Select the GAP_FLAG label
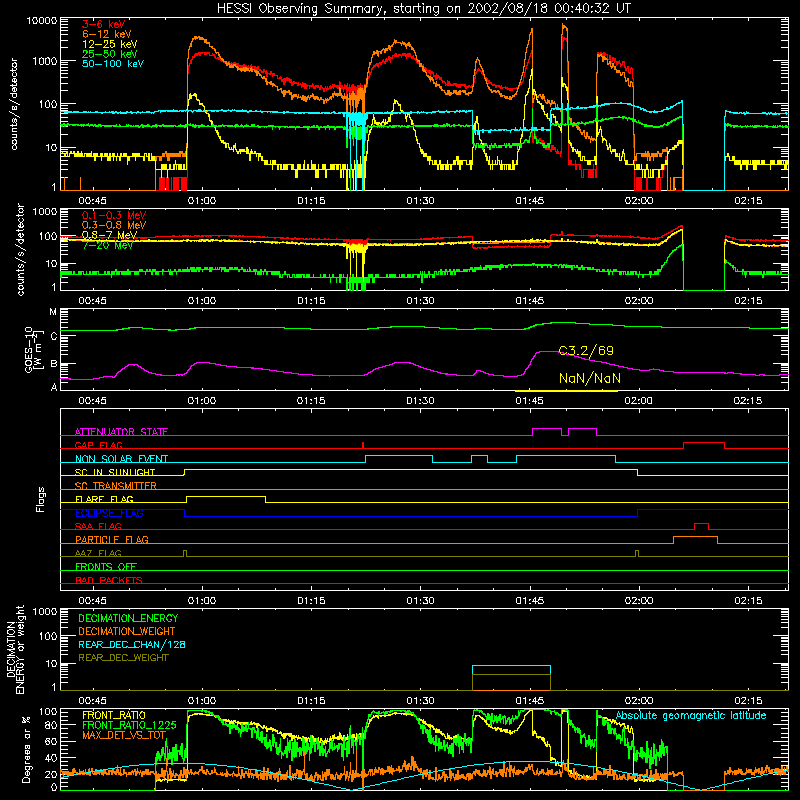Screen dimensions: 800x800 [99, 445]
